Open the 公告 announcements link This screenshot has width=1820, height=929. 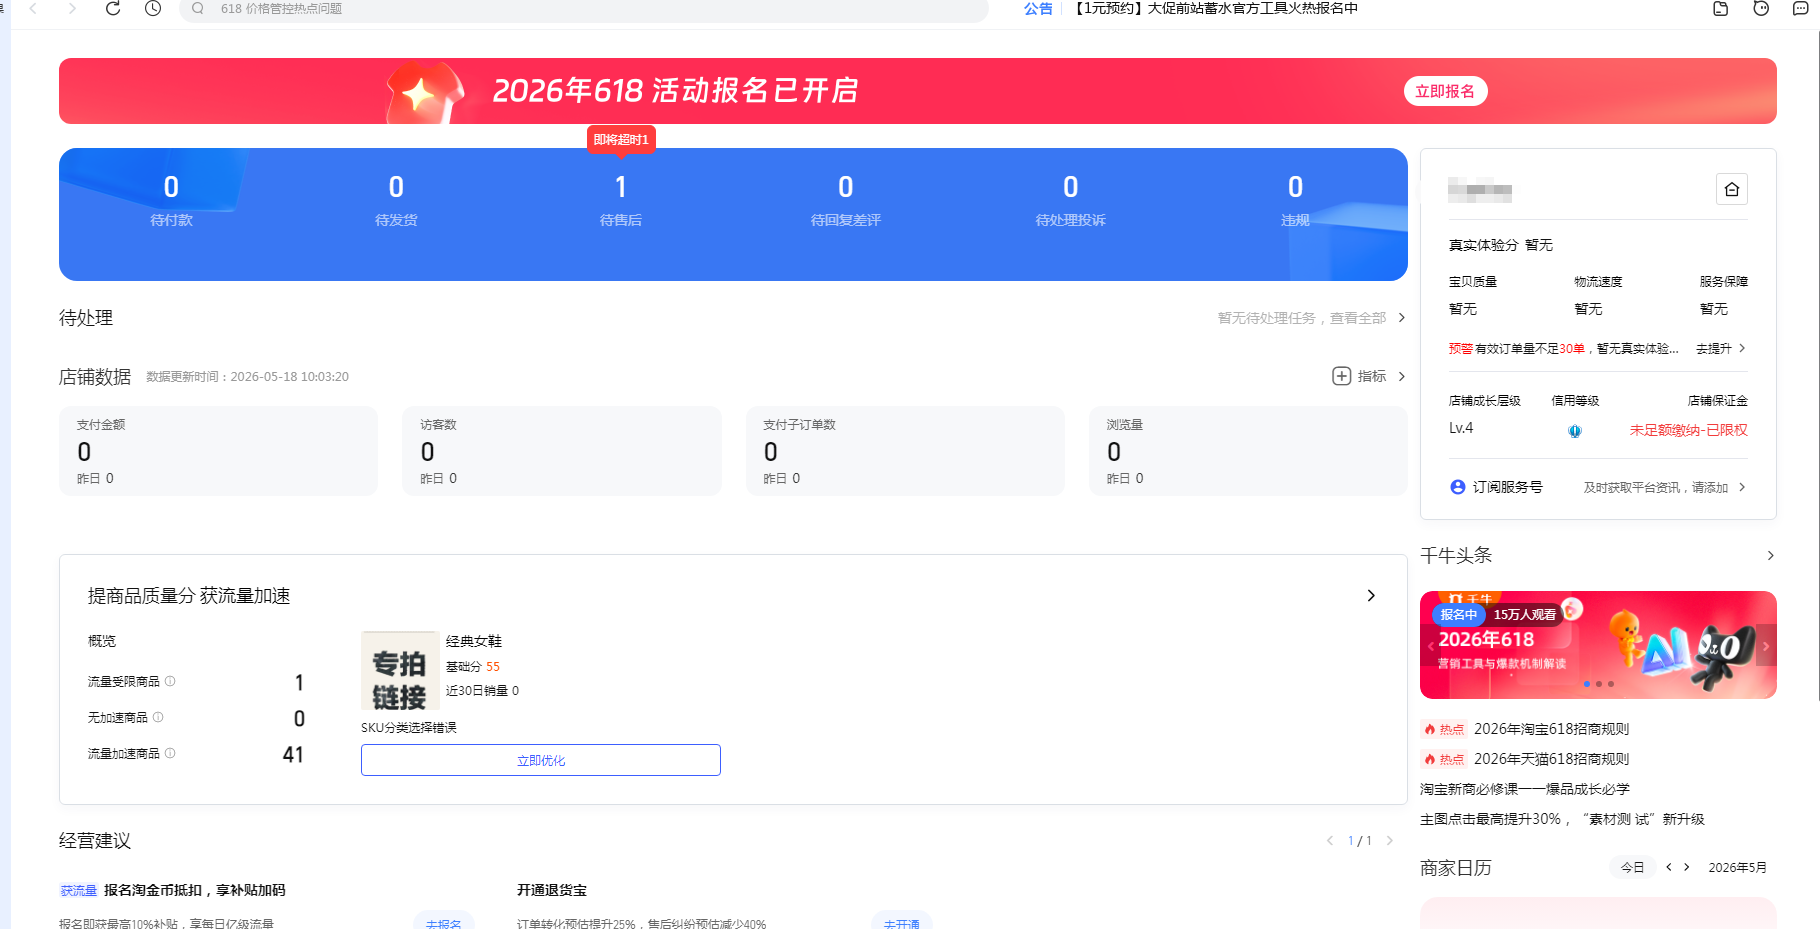click(x=1038, y=8)
